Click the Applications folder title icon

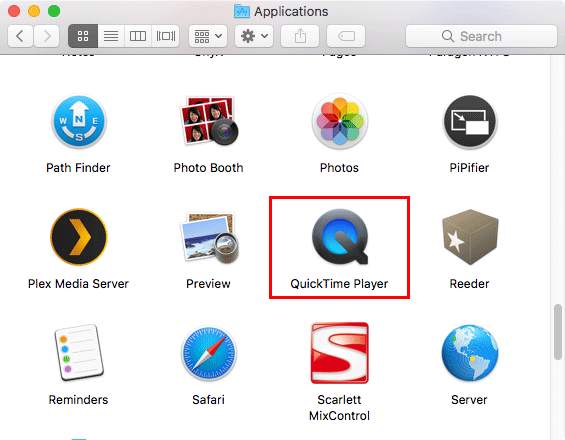tap(242, 11)
